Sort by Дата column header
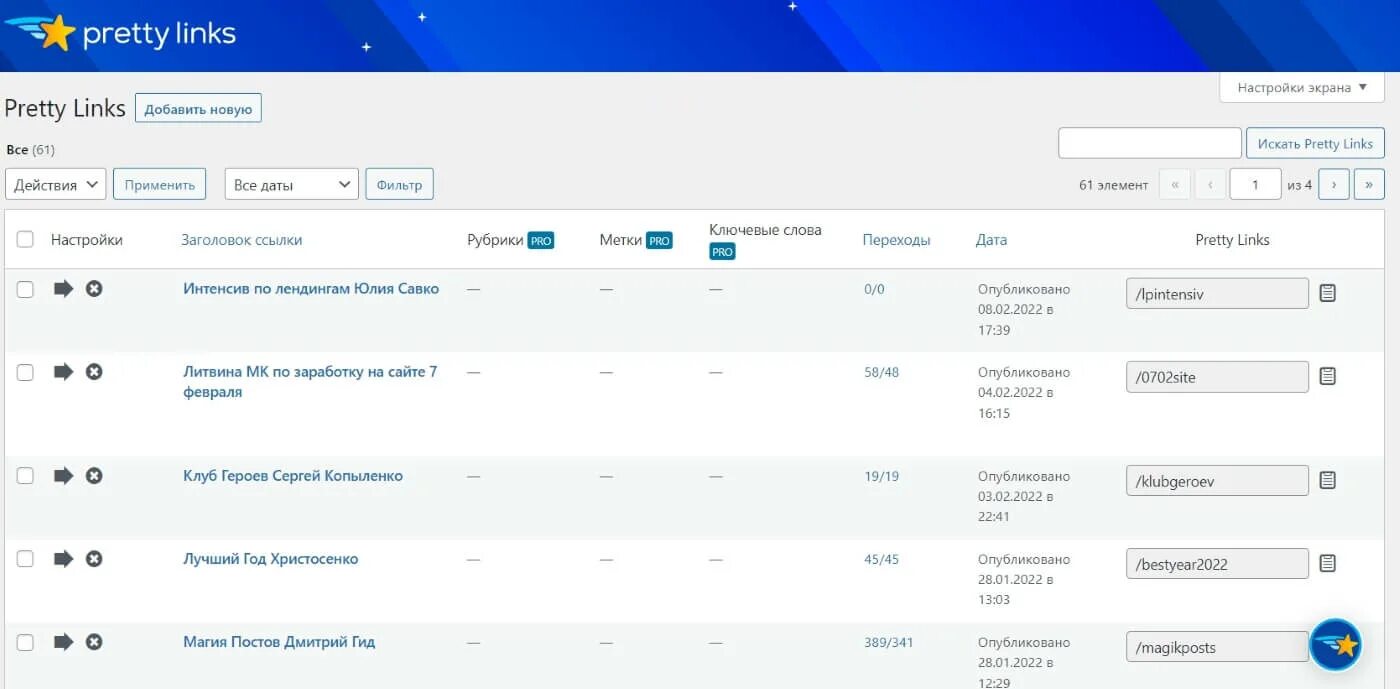 pos(991,240)
